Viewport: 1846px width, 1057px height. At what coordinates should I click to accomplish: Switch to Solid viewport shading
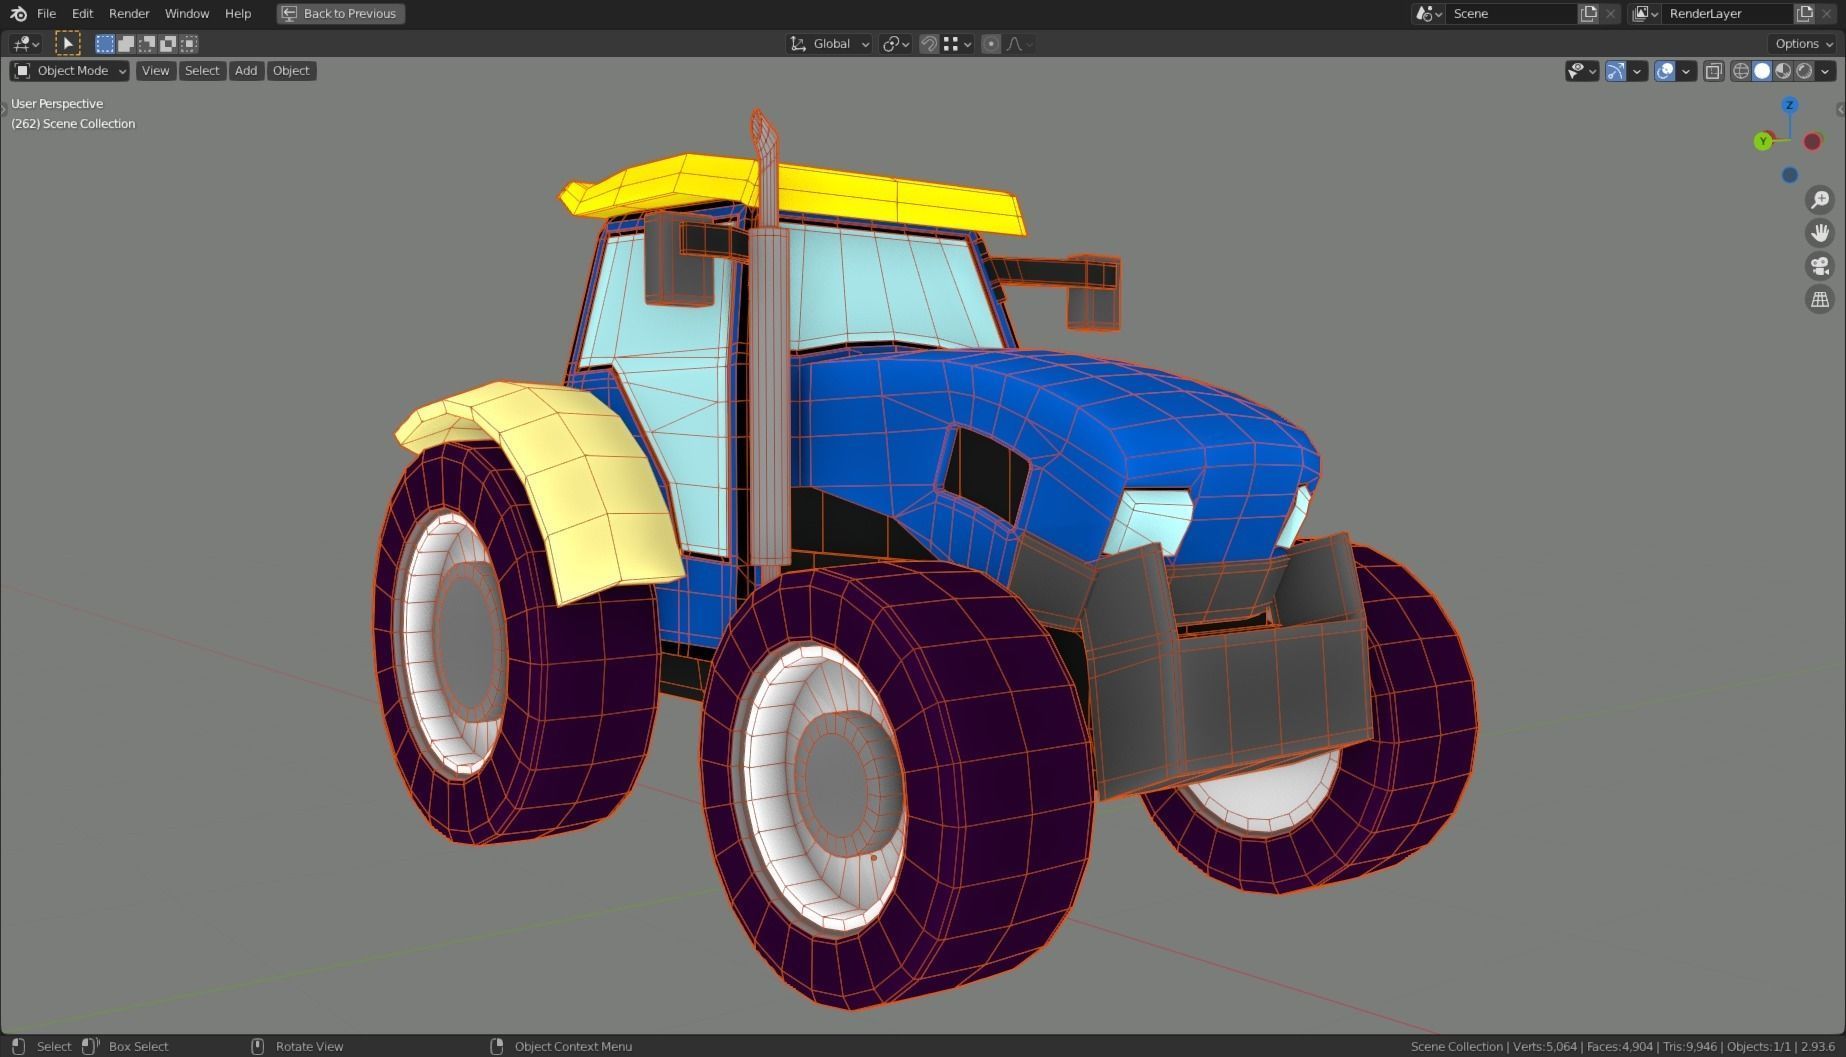pyautogui.click(x=1762, y=70)
